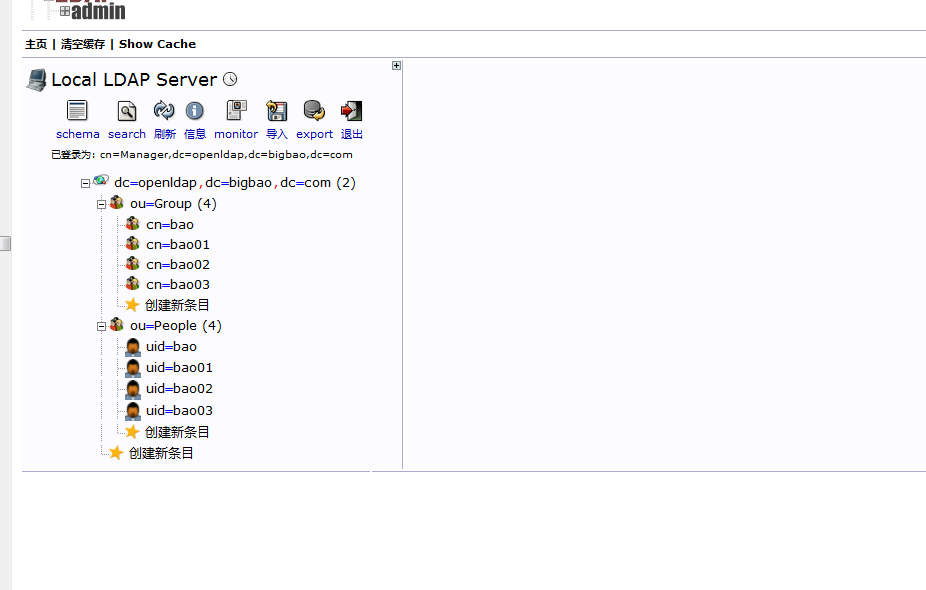The image size is (926, 590).
Task: Click the schema text link
Action: click(x=77, y=134)
